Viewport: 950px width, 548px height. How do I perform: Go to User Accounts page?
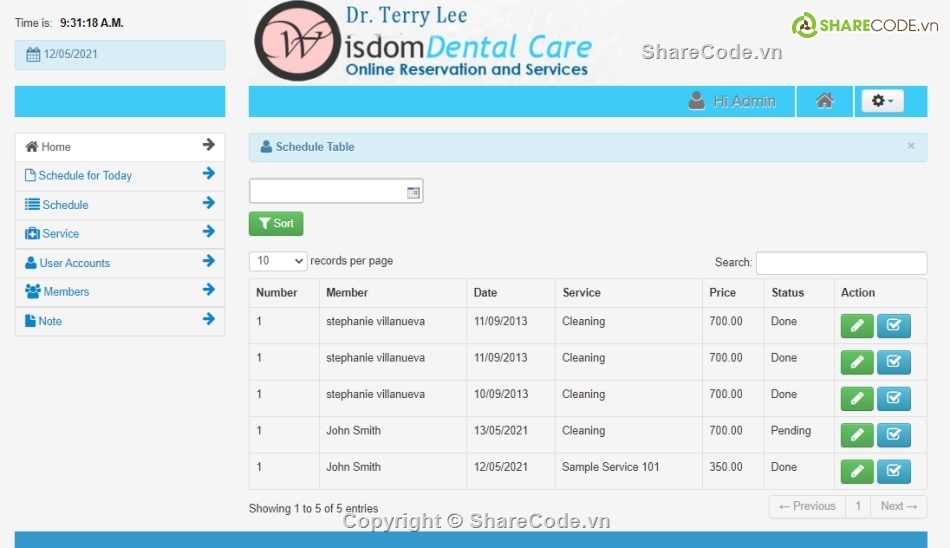[74, 263]
